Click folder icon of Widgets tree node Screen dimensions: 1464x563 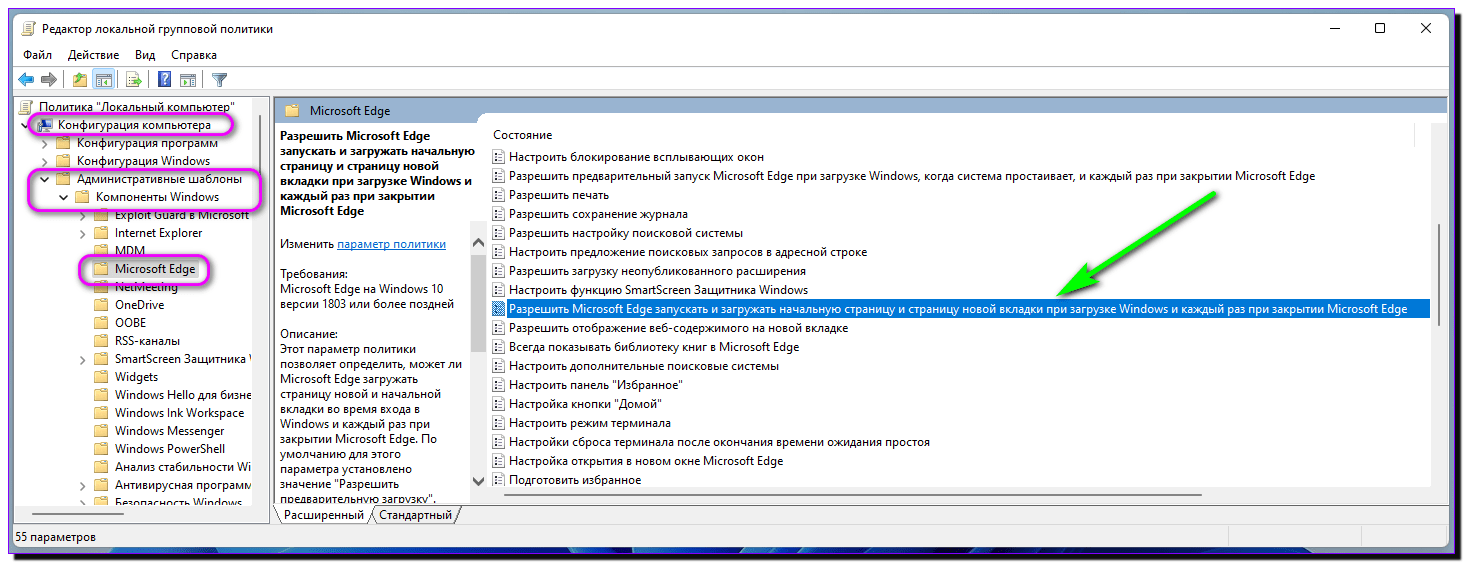[101, 377]
